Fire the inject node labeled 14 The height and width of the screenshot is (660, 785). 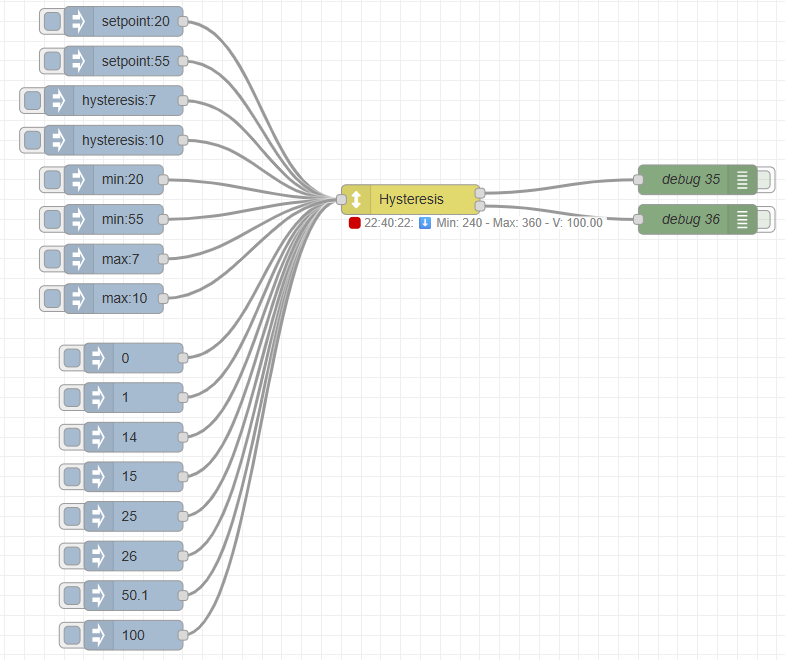click(x=72, y=437)
